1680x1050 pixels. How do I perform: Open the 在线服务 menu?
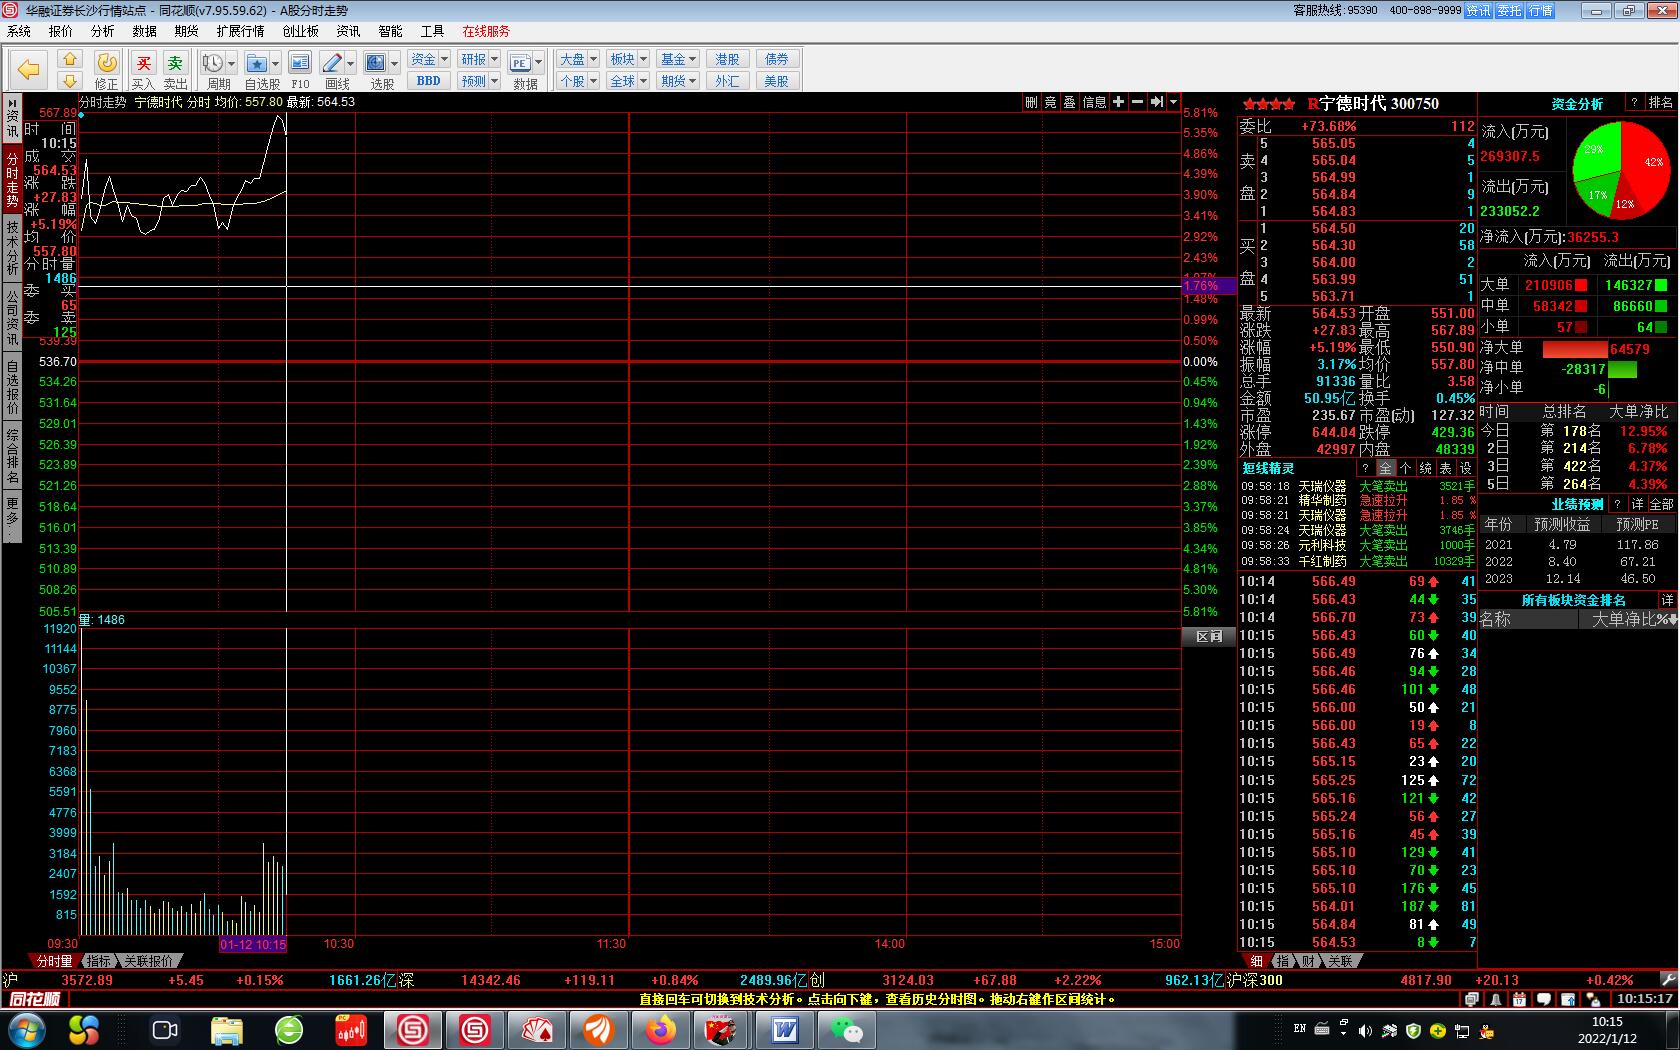[x=486, y=31]
